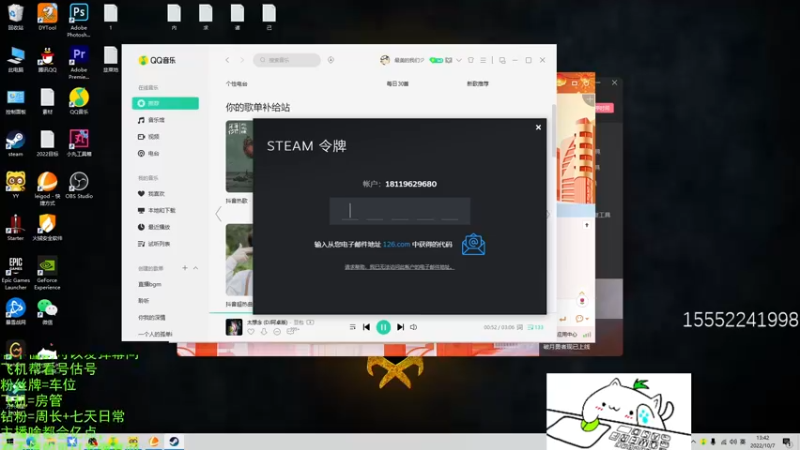Click the QQ Music vertical scrollbar

[554, 131]
